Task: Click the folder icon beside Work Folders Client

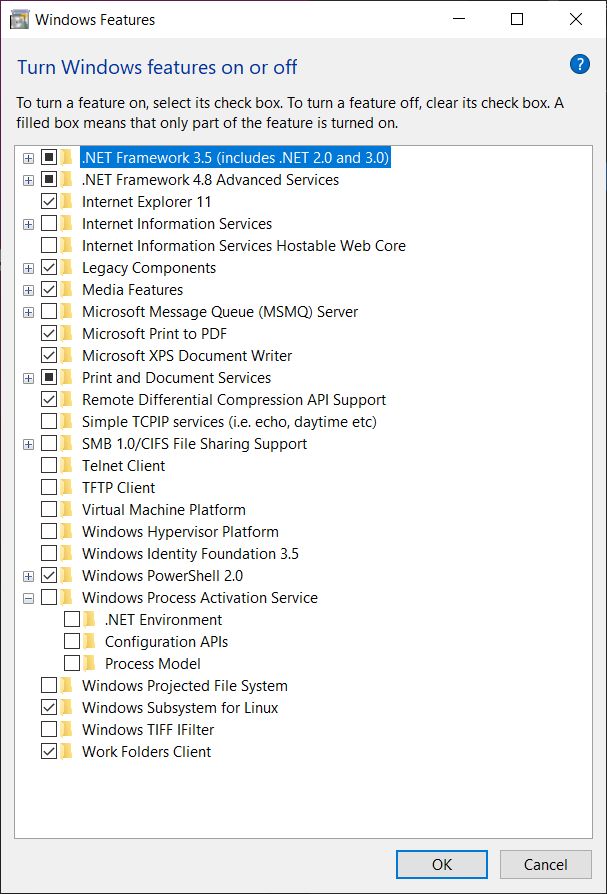Action: [67, 751]
